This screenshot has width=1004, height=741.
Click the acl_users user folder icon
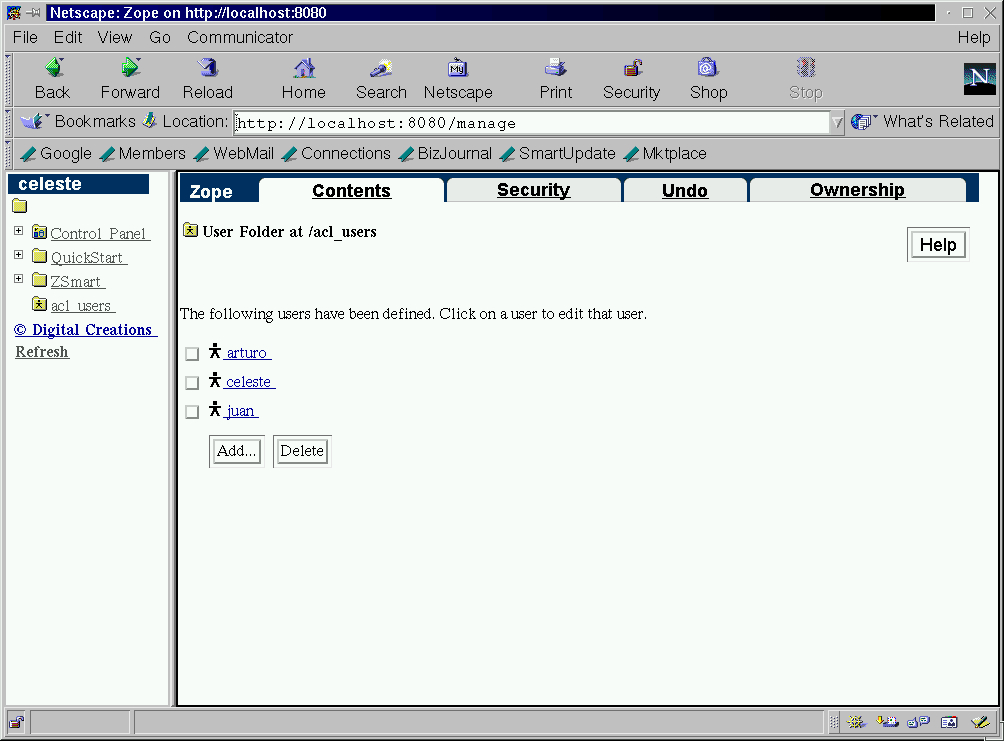[40, 304]
